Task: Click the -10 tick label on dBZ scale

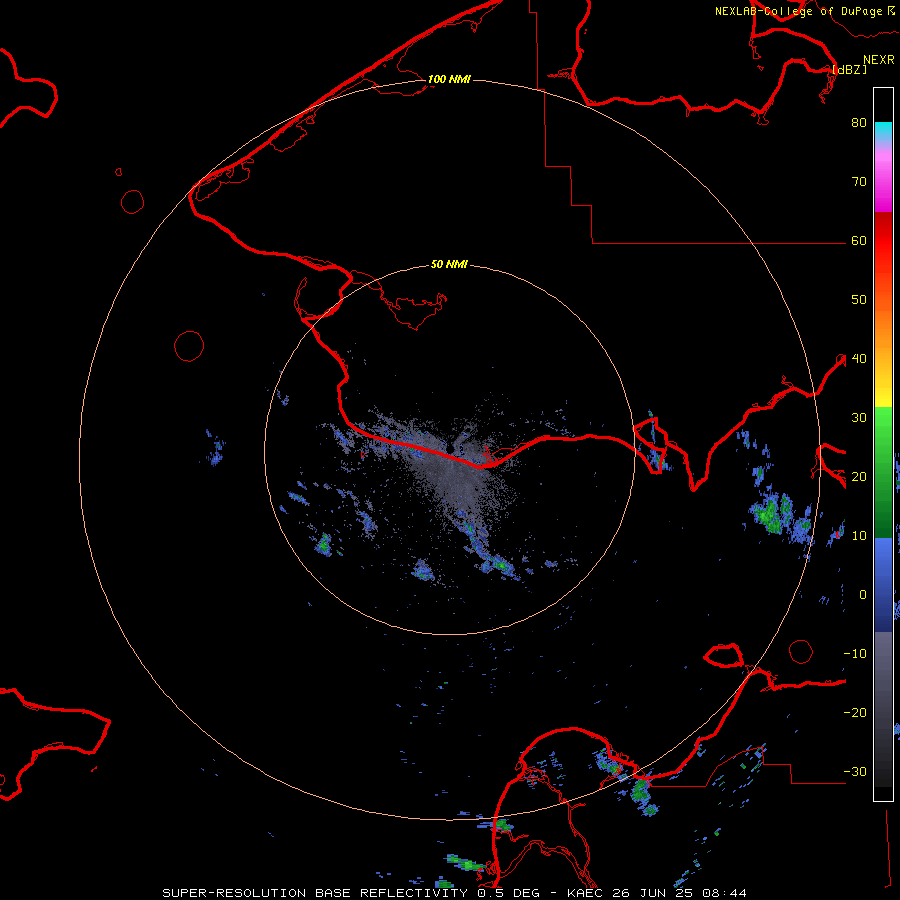Action: (855, 654)
